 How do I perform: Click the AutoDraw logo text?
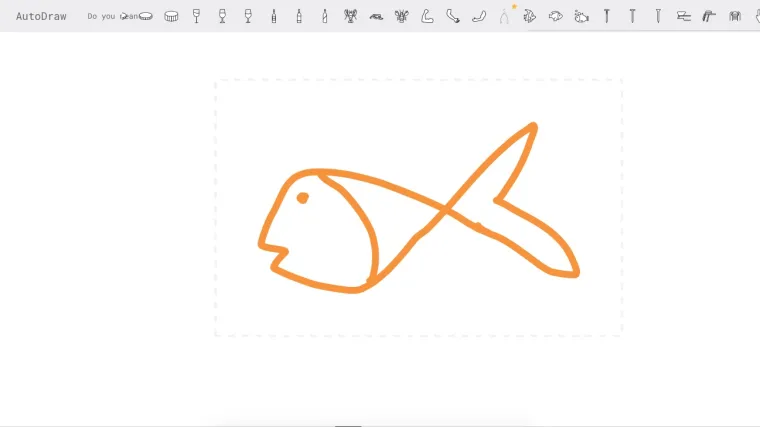coord(41,16)
